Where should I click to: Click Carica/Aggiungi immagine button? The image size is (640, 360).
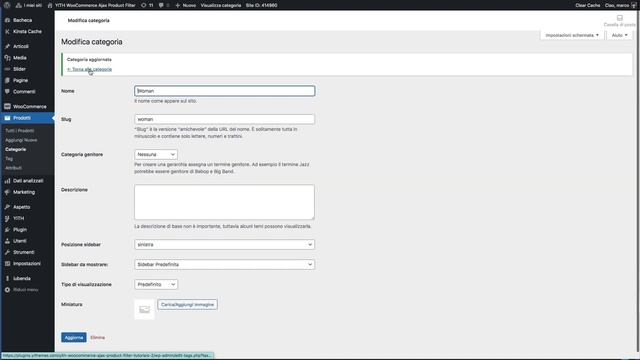[x=187, y=304]
